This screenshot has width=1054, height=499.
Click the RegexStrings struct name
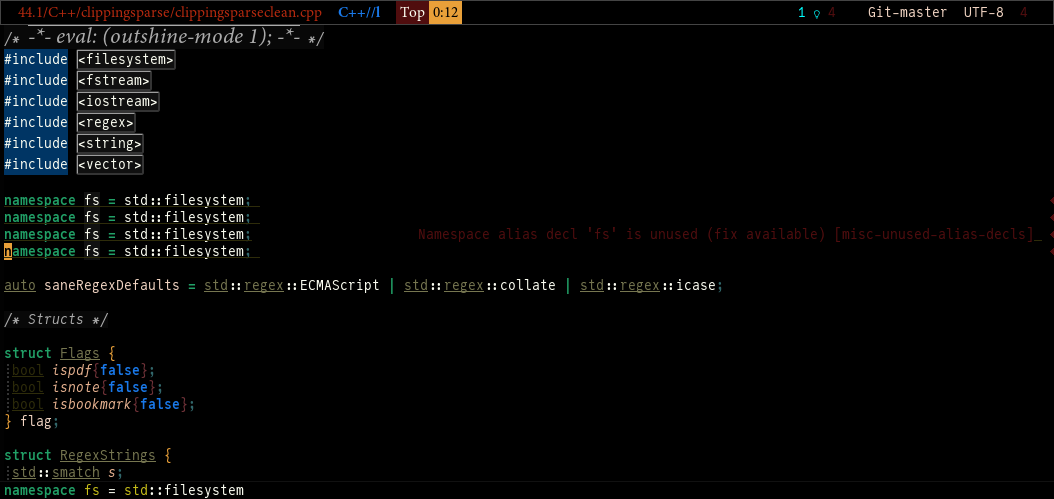(x=108, y=455)
